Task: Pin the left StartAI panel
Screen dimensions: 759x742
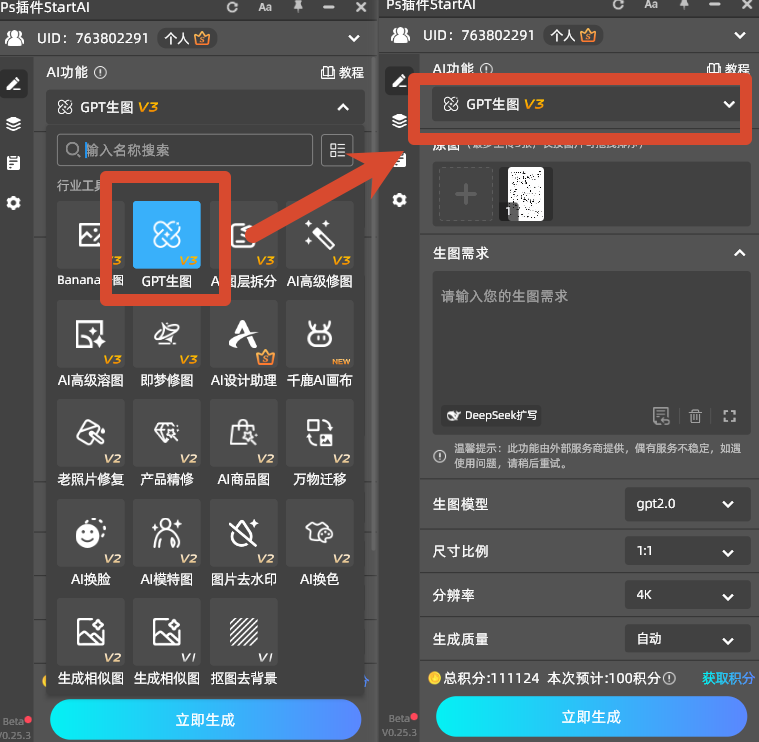Action: point(298,7)
